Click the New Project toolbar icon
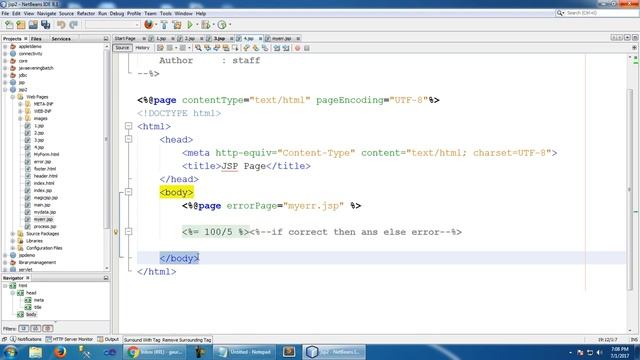Viewport: 640px width, 360px height. [21, 25]
